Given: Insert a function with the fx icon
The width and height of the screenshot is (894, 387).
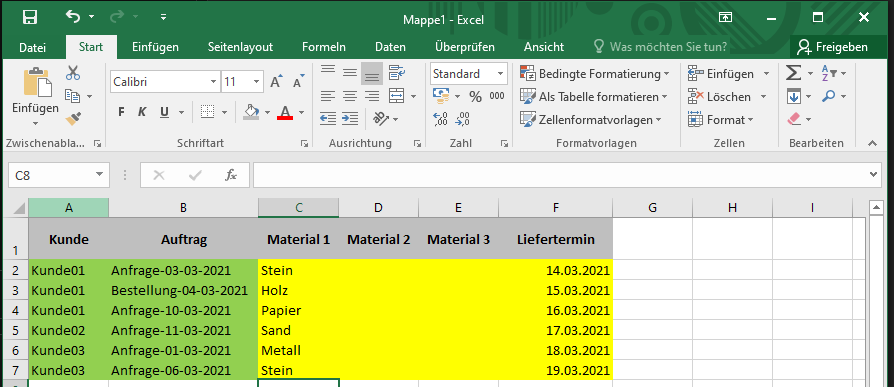Looking at the screenshot, I should [x=231, y=175].
